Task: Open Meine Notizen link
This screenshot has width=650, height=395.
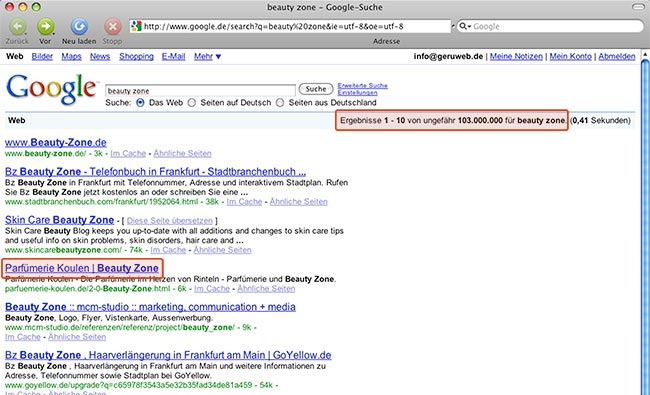Action: pyautogui.click(x=516, y=56)
